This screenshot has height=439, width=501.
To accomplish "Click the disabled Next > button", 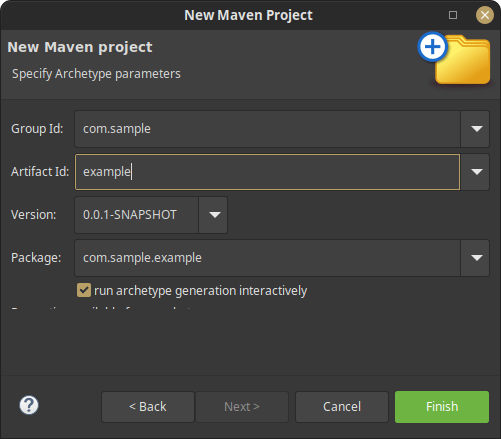I will pyautogui.click(x=242, y=407).
